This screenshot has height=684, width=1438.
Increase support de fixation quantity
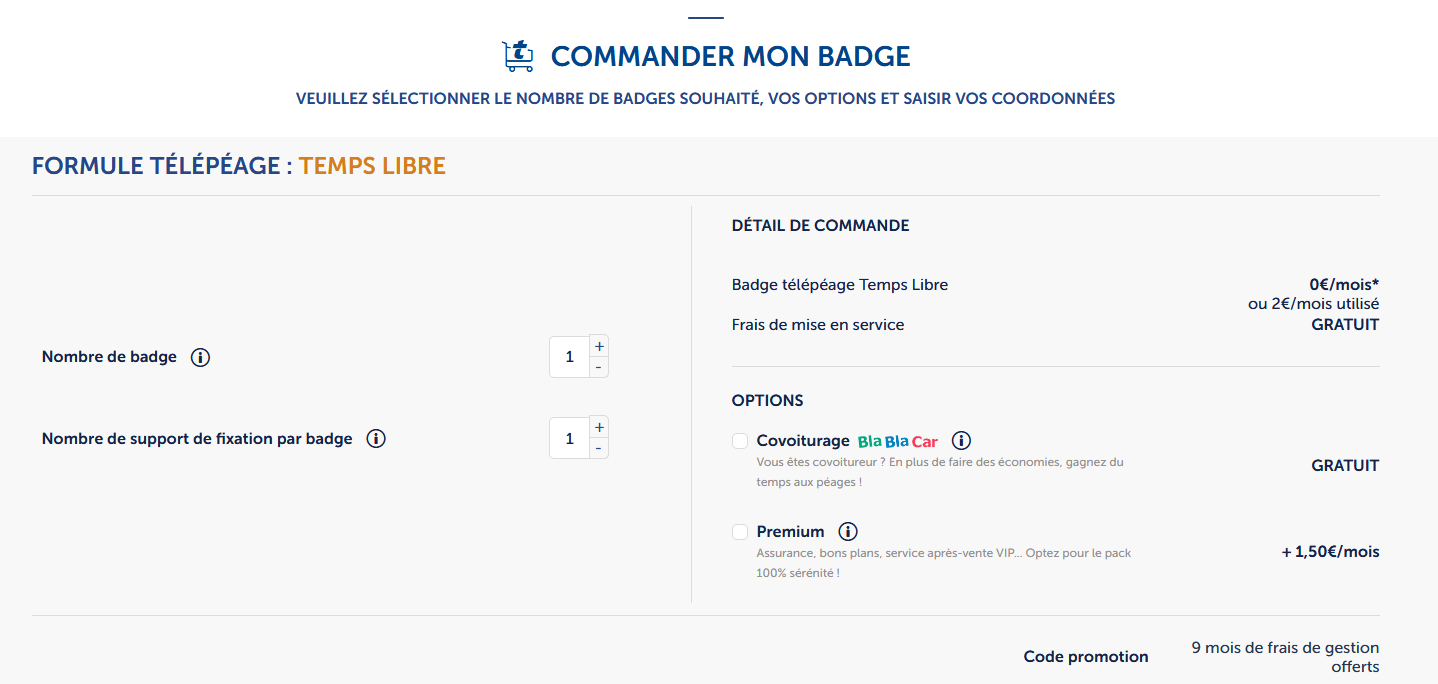(598, 426)
